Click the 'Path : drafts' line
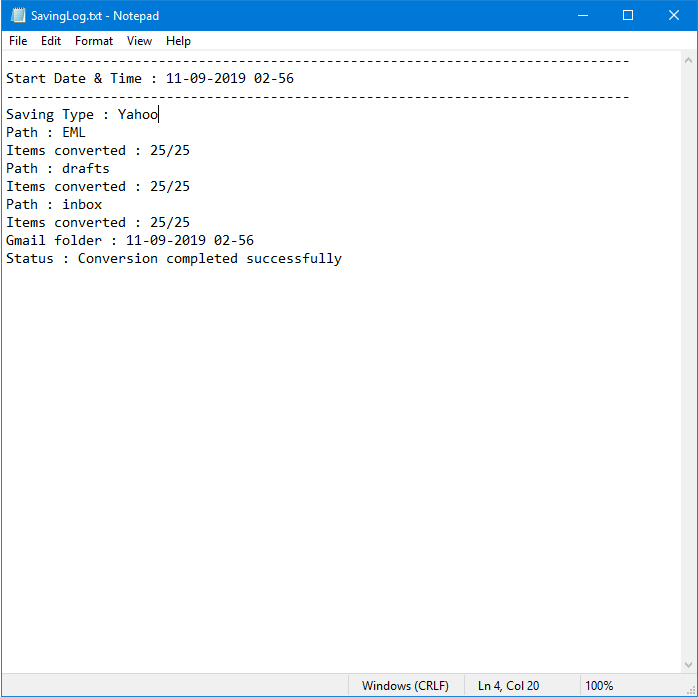Image resolution: width=698 pixels, height=697 pixels. (57, 168)
